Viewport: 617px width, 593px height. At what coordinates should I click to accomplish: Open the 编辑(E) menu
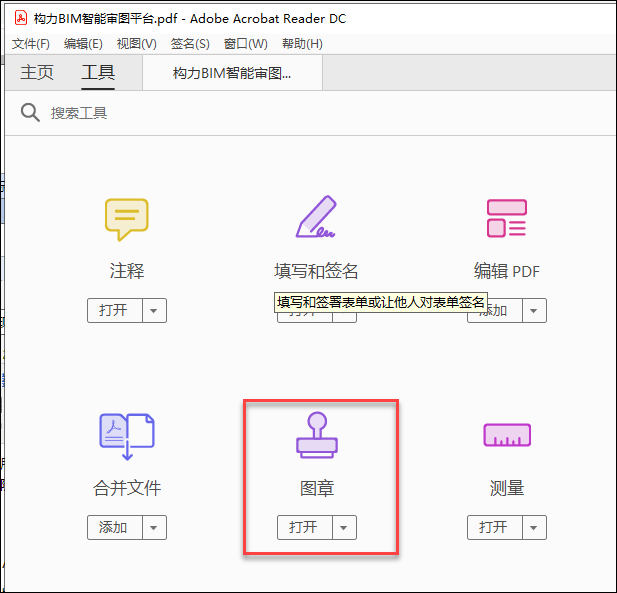[83, 44]
